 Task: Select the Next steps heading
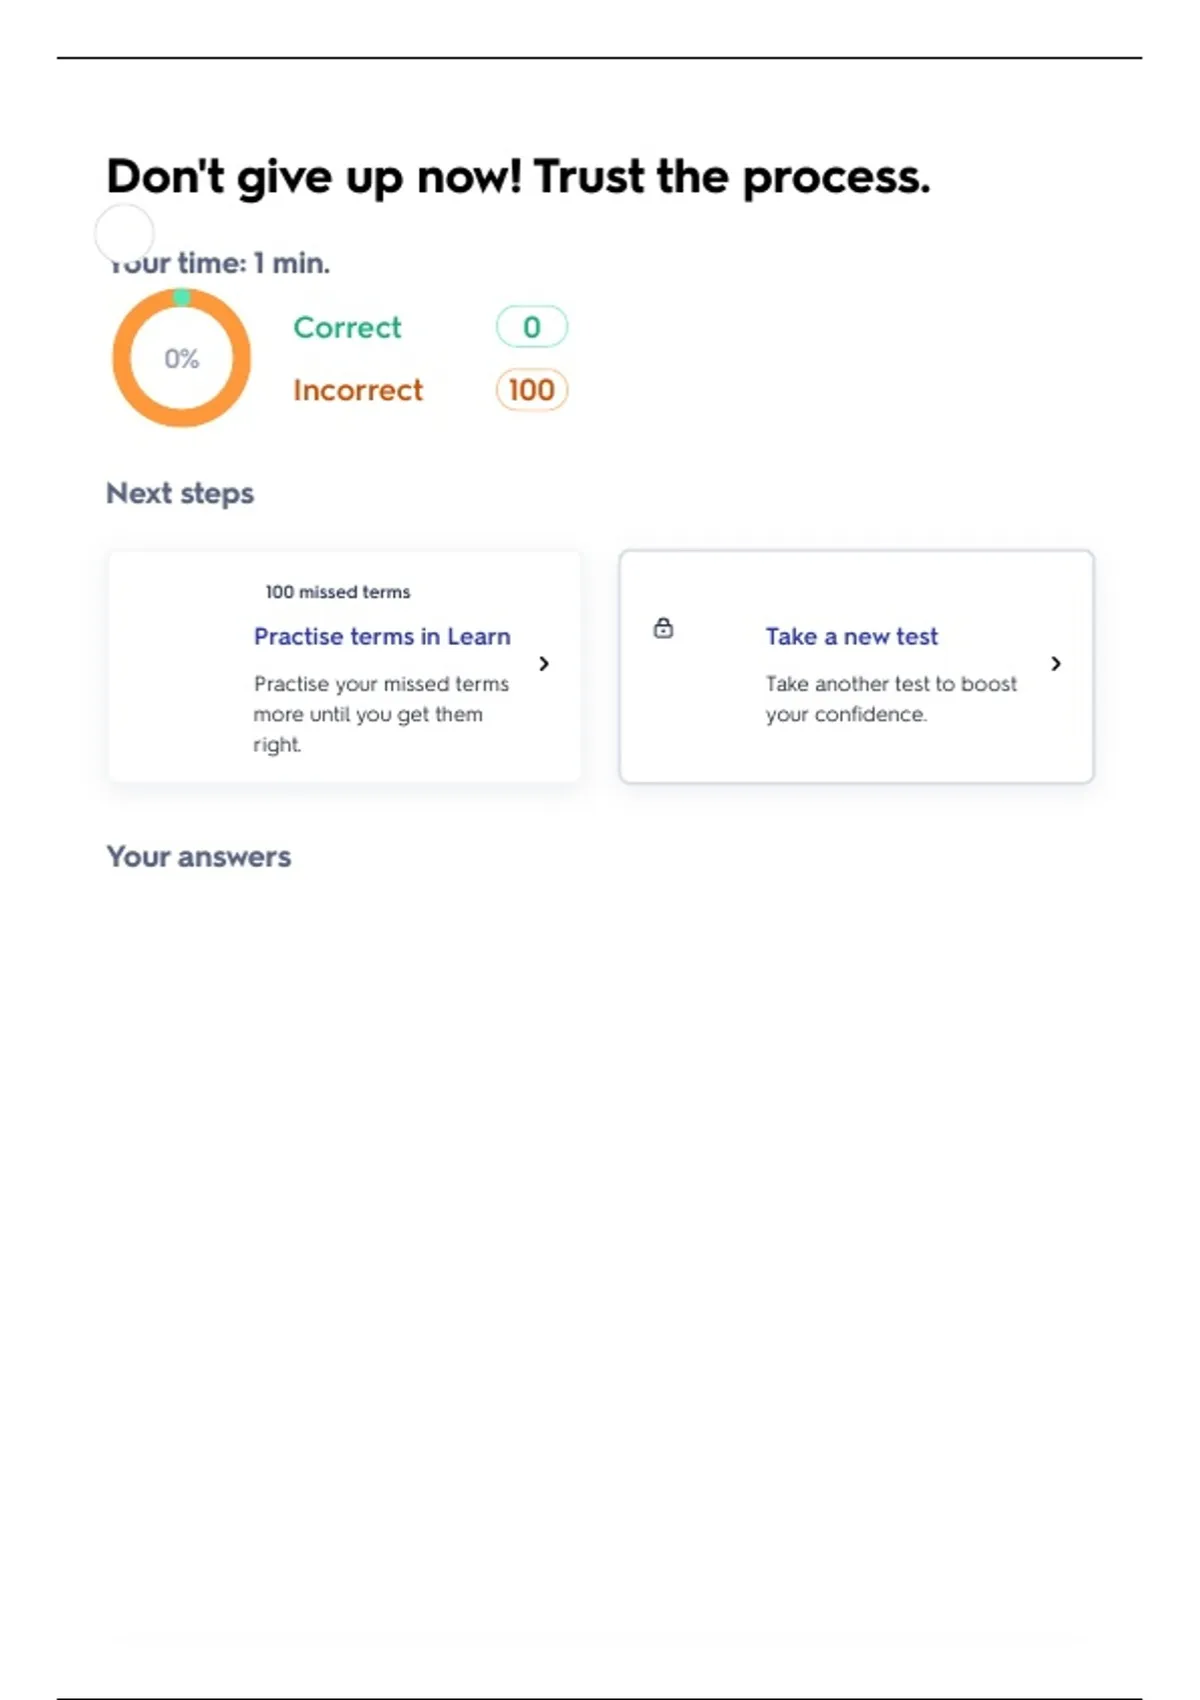180,493
